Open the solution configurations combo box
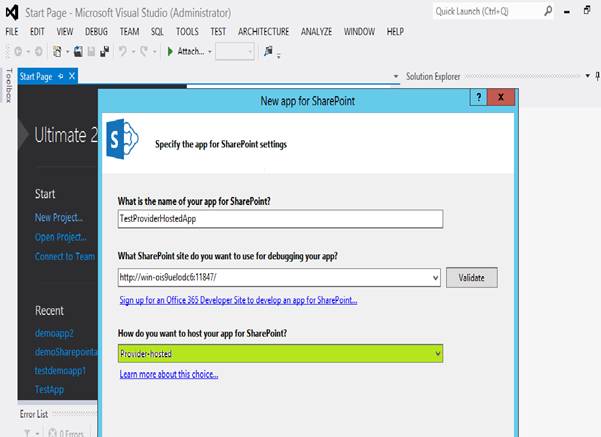The image size is (601, 437). tap(235, 51)
